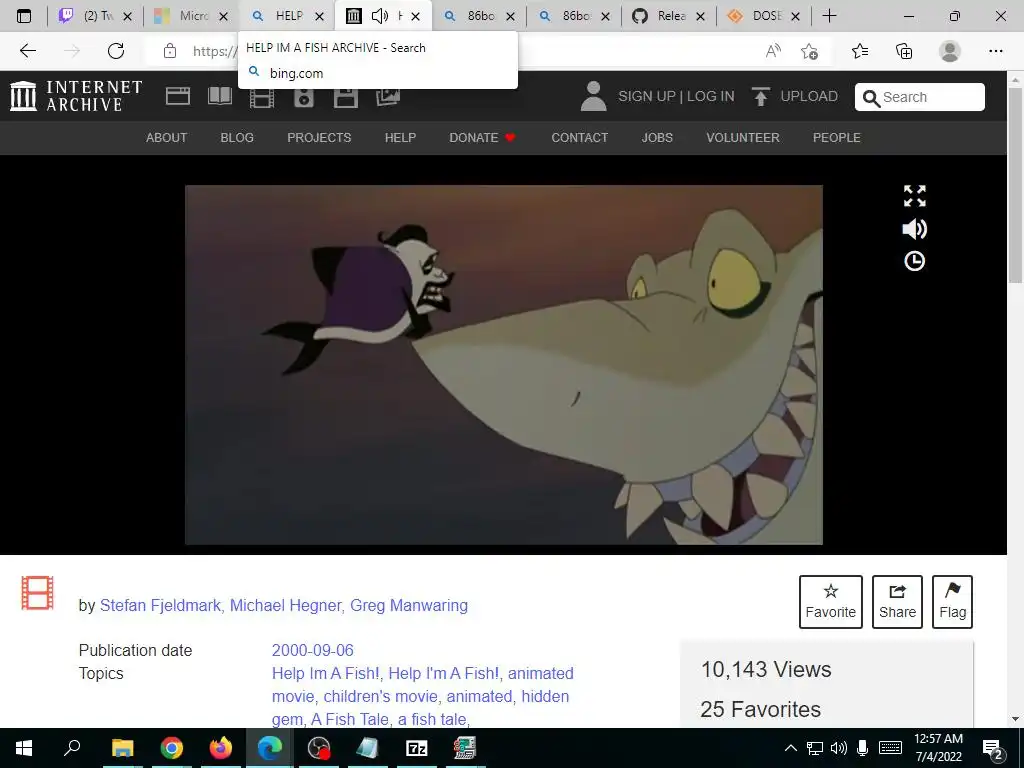Viewport: 1024px width, 768px height.
Task: Click the upload arrow icon
Action: coord(760,97)
